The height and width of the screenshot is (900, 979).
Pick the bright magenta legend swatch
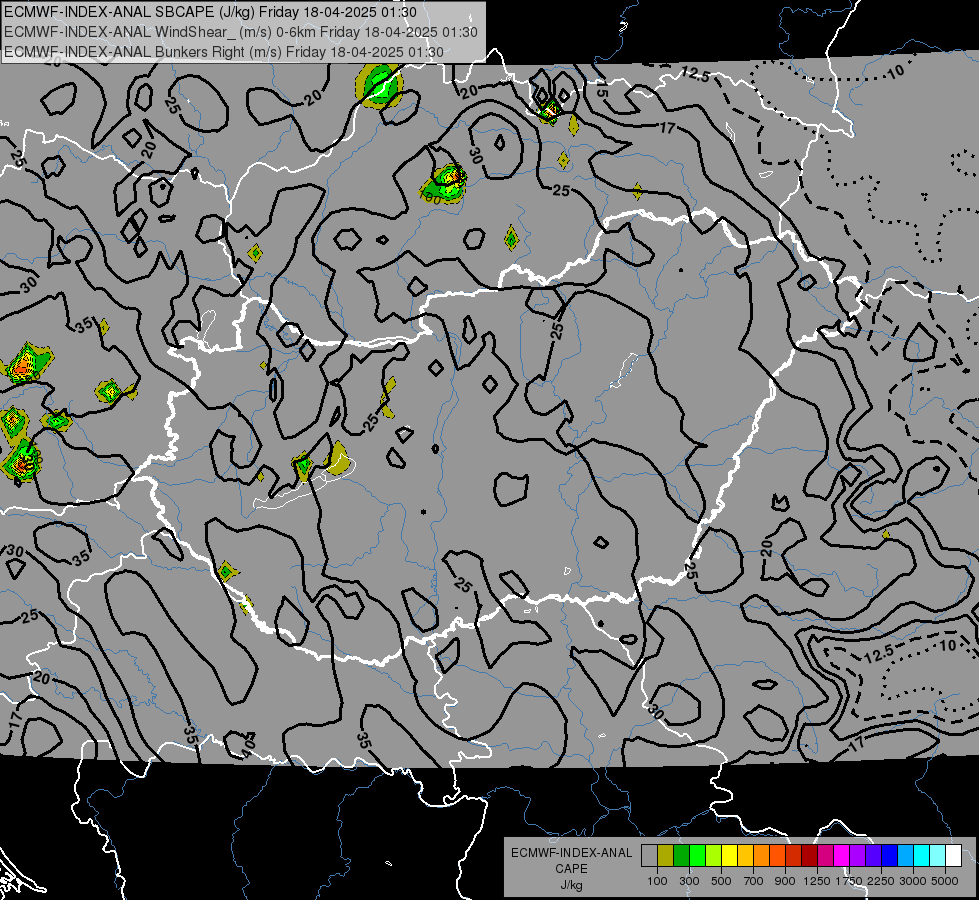coord(841,856)
